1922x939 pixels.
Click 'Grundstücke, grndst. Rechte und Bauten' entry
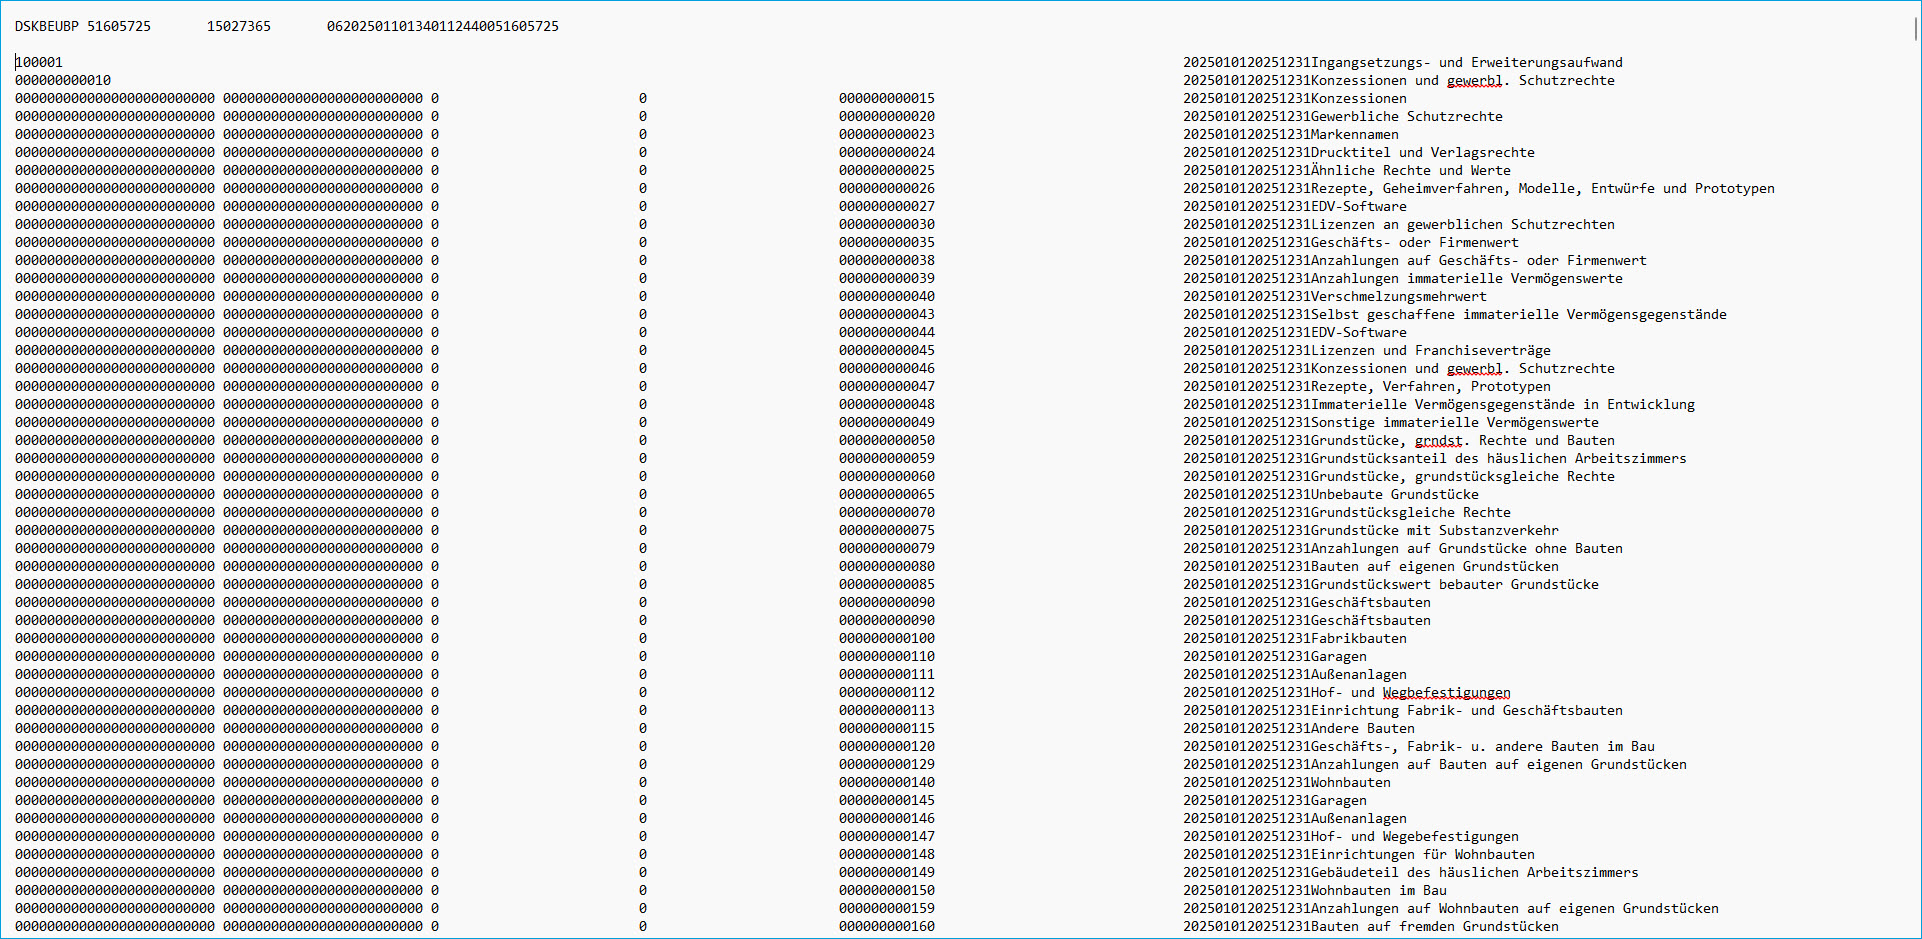(x=1463, y=440)
